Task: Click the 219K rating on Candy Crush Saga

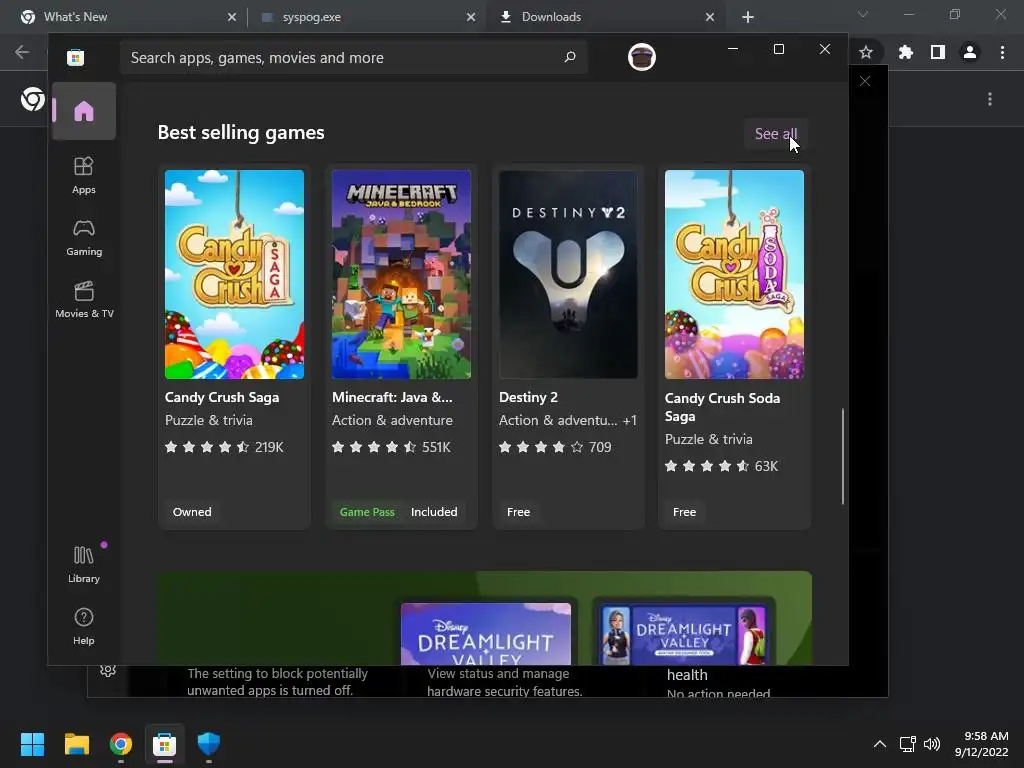Action: tap(269, 447)
